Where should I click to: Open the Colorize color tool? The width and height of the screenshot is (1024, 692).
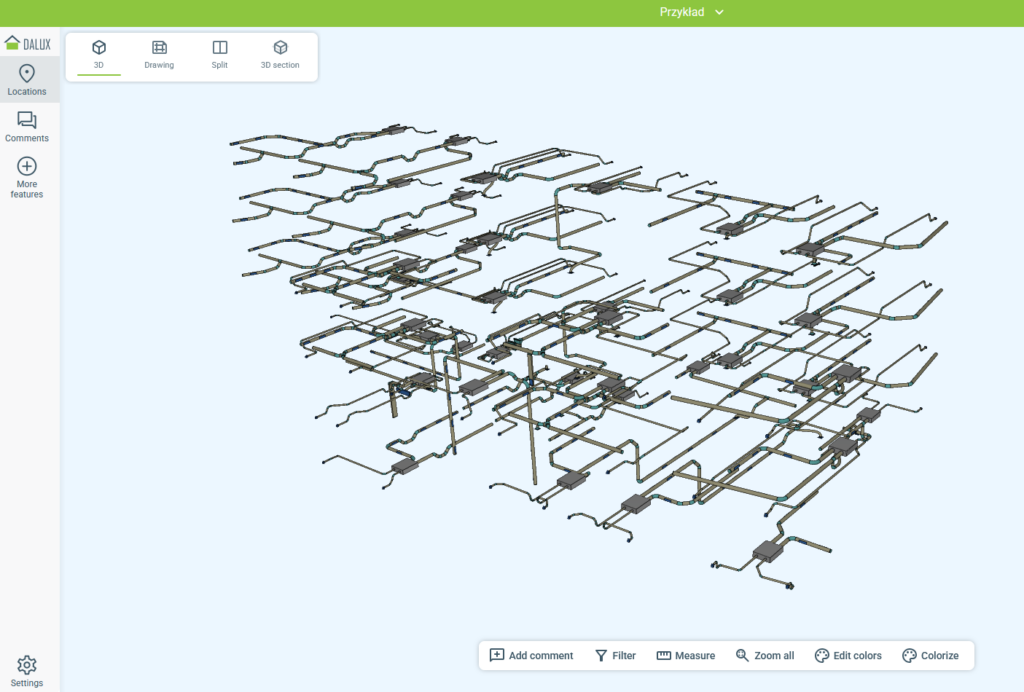[932, 655]
